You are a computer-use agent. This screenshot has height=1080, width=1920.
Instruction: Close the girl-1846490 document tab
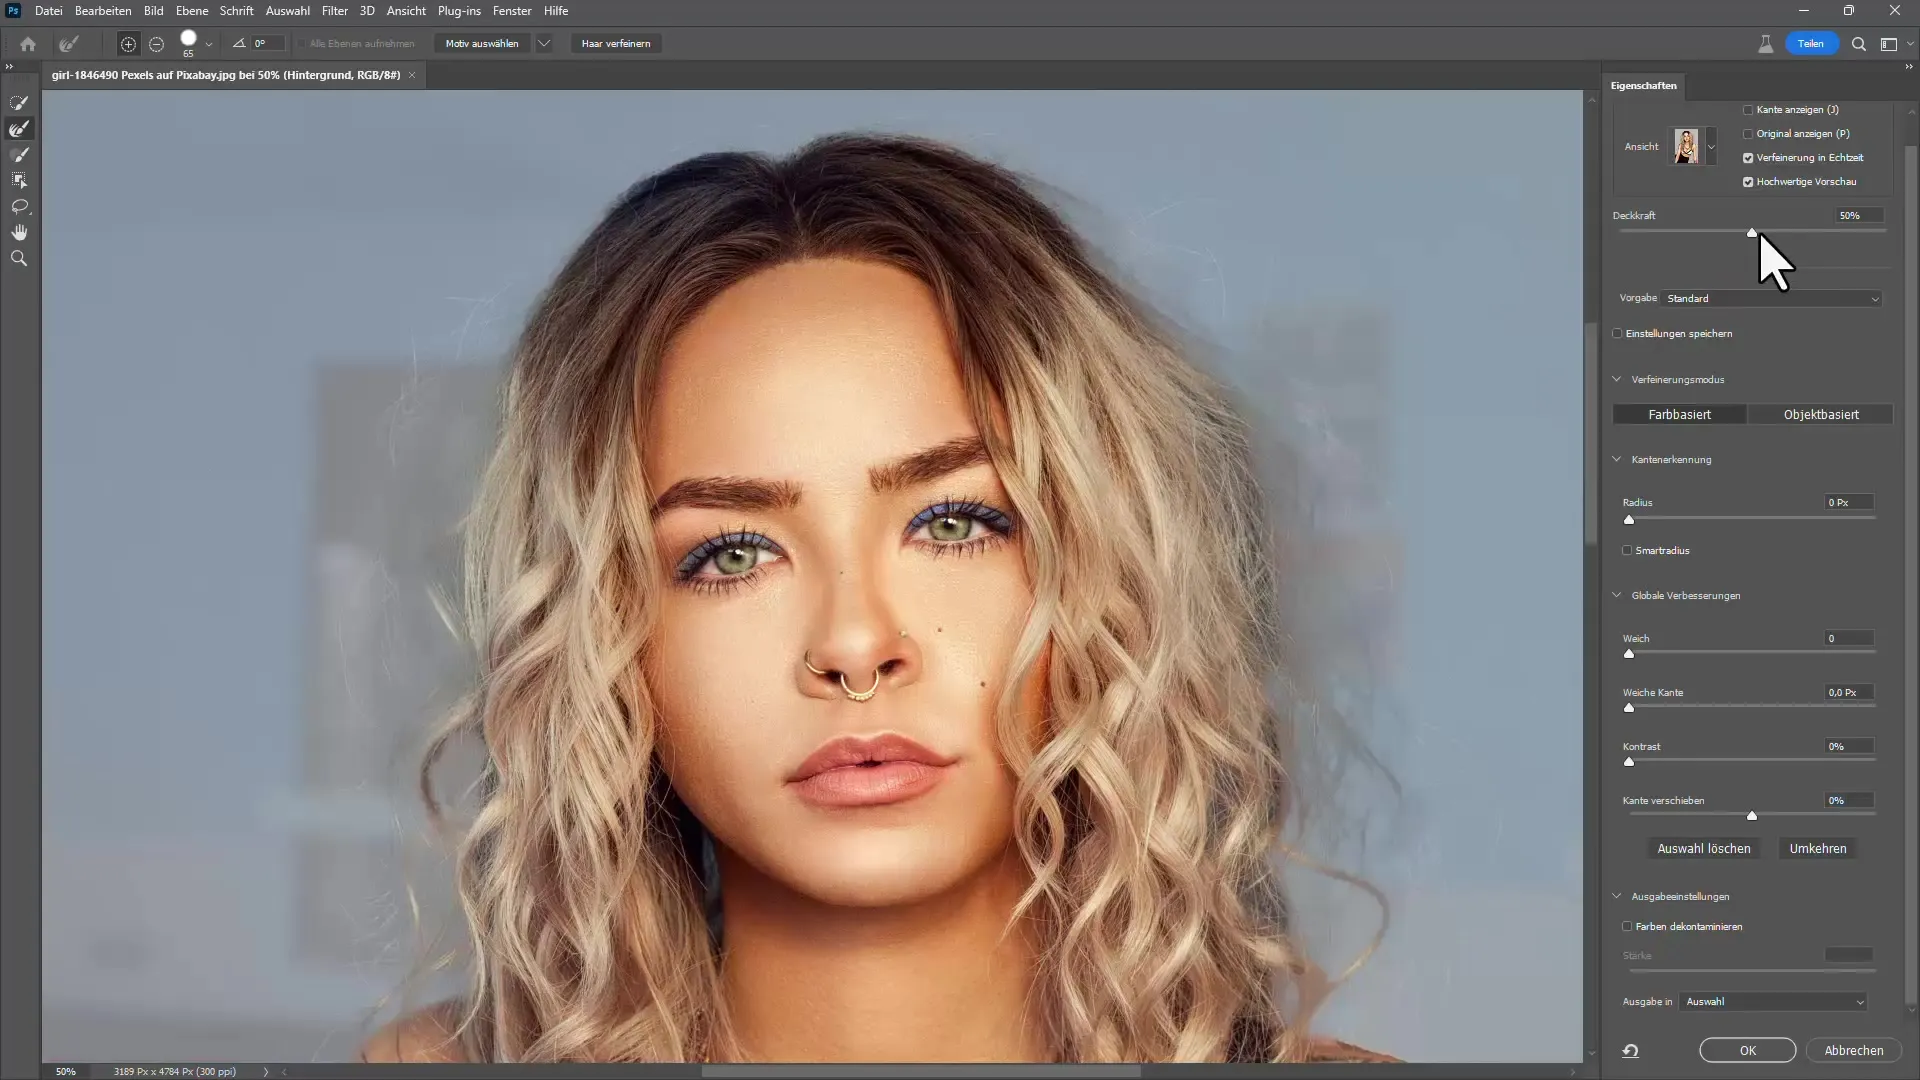(411, 75)
